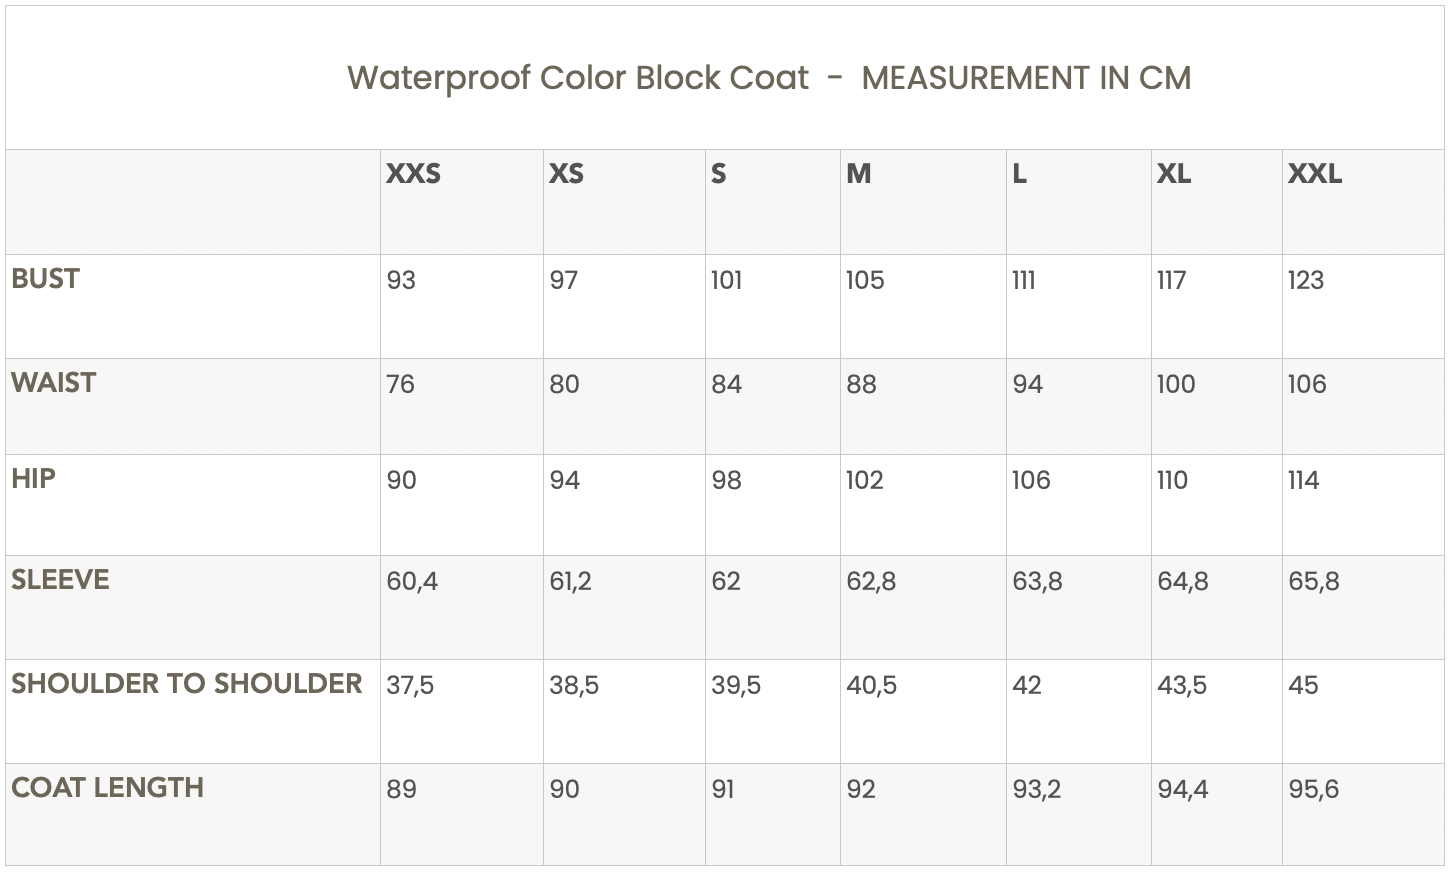Select the XXS size column header
1450x872 pixels.
(x=413, y=174)
